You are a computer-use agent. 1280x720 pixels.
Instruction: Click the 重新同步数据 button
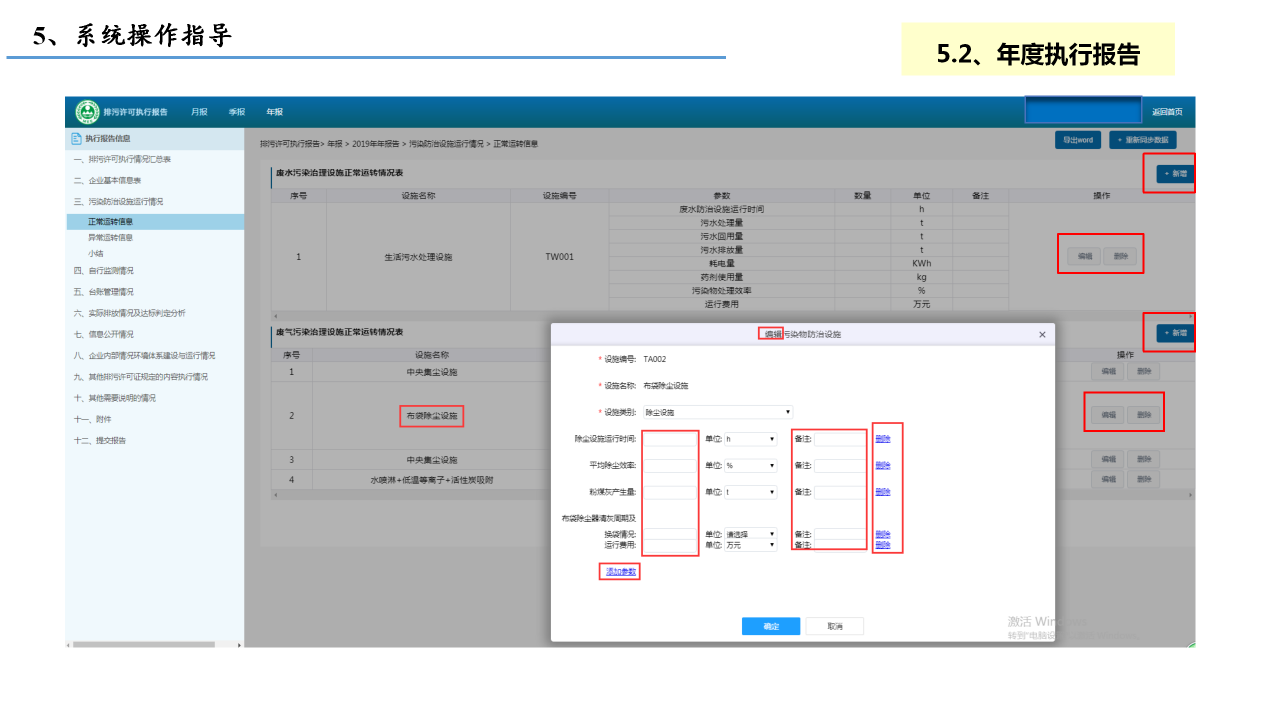(1142, 140)
